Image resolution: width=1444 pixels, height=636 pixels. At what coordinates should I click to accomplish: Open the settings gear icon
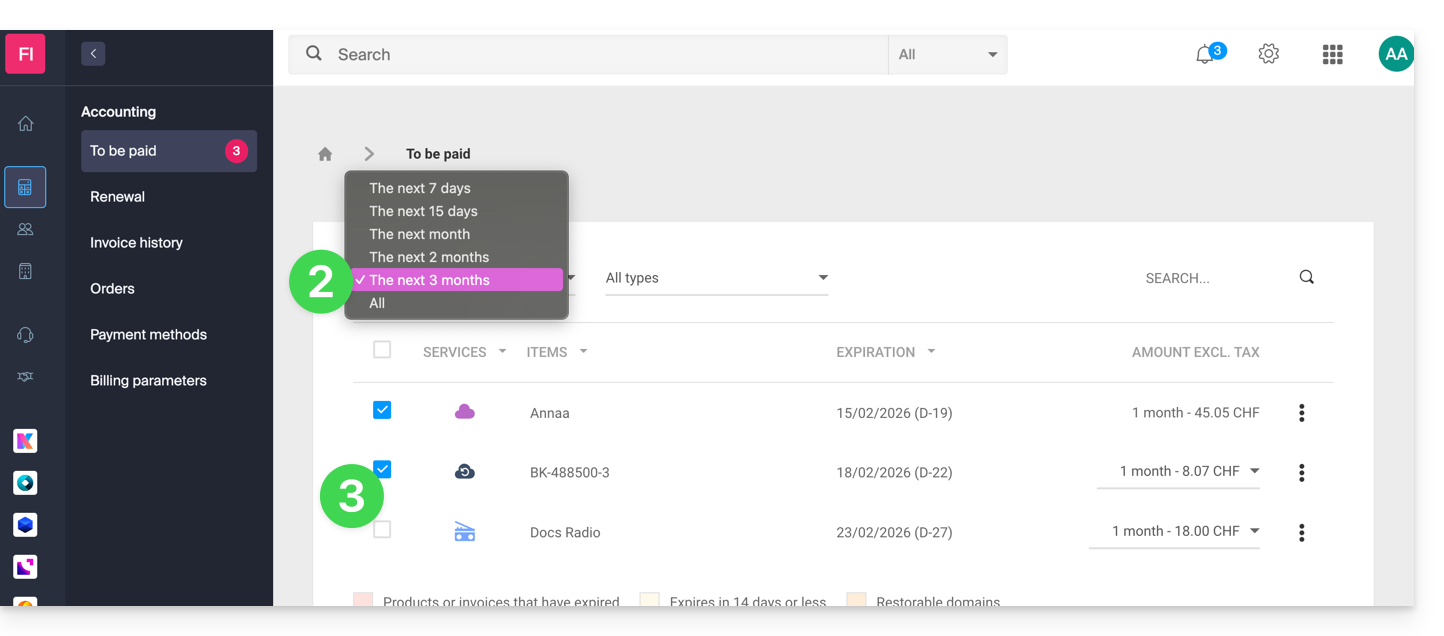tap(1269, 54)
